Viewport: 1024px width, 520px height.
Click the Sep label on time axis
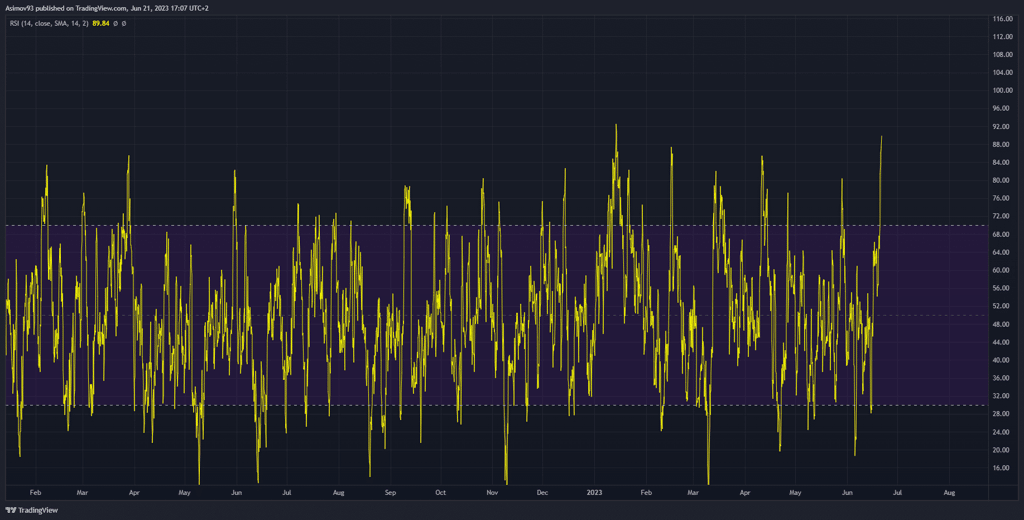coord(390,493)
